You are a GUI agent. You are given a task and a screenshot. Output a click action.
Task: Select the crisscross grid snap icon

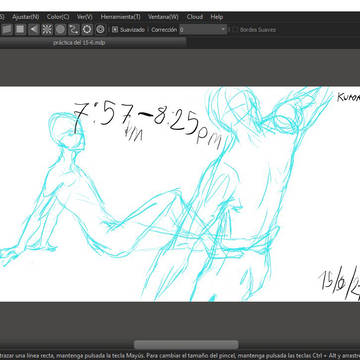click(20, 29)
